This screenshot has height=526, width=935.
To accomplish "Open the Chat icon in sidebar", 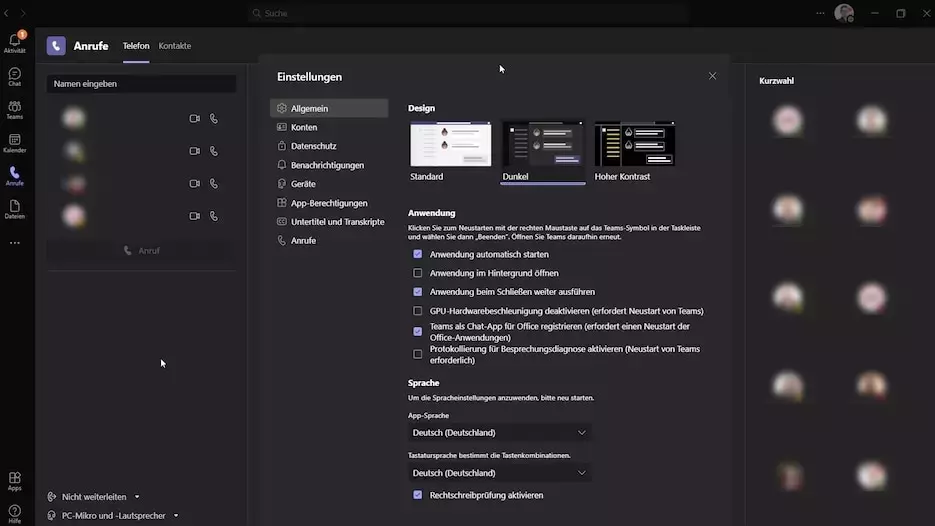I will 14,76.
